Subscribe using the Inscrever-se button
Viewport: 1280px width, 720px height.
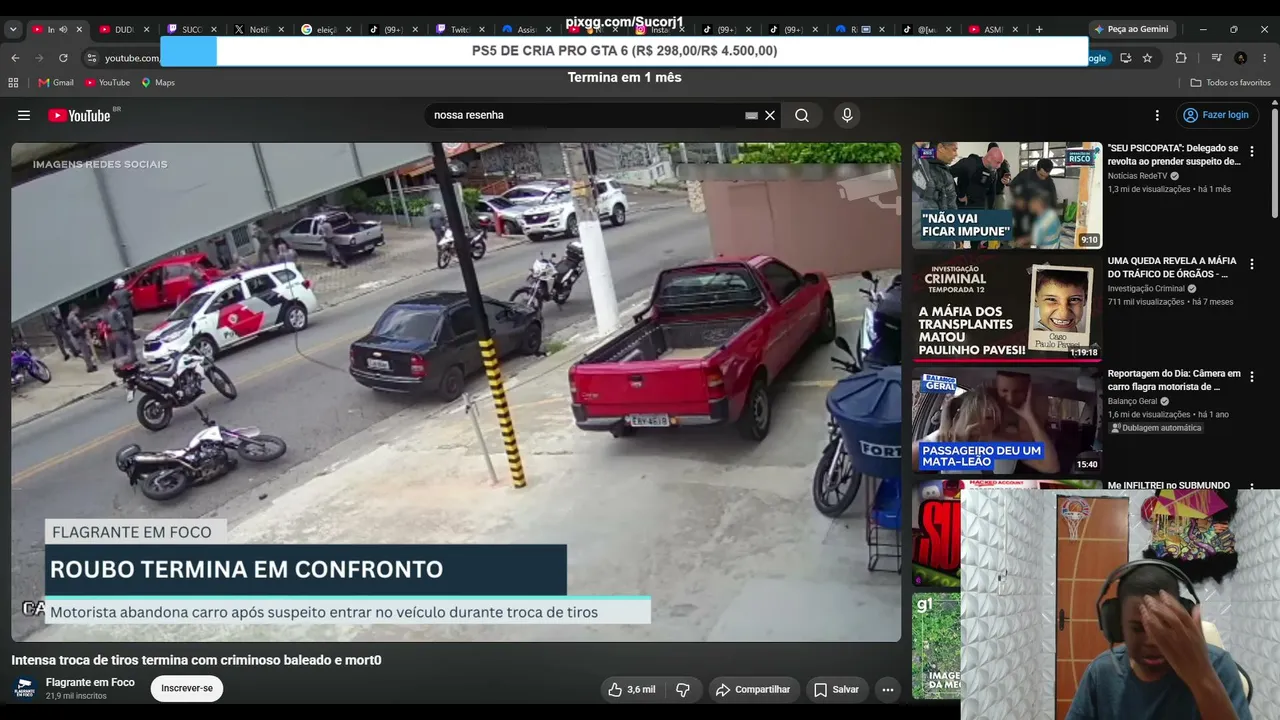pos(187,688)
